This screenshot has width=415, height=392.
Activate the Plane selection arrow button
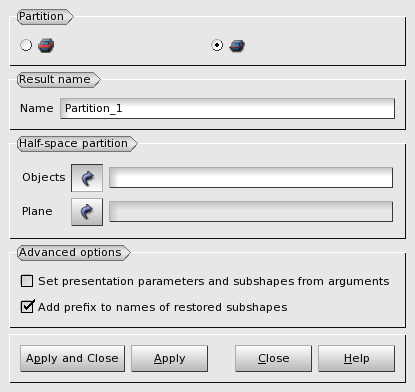[87, 212]
